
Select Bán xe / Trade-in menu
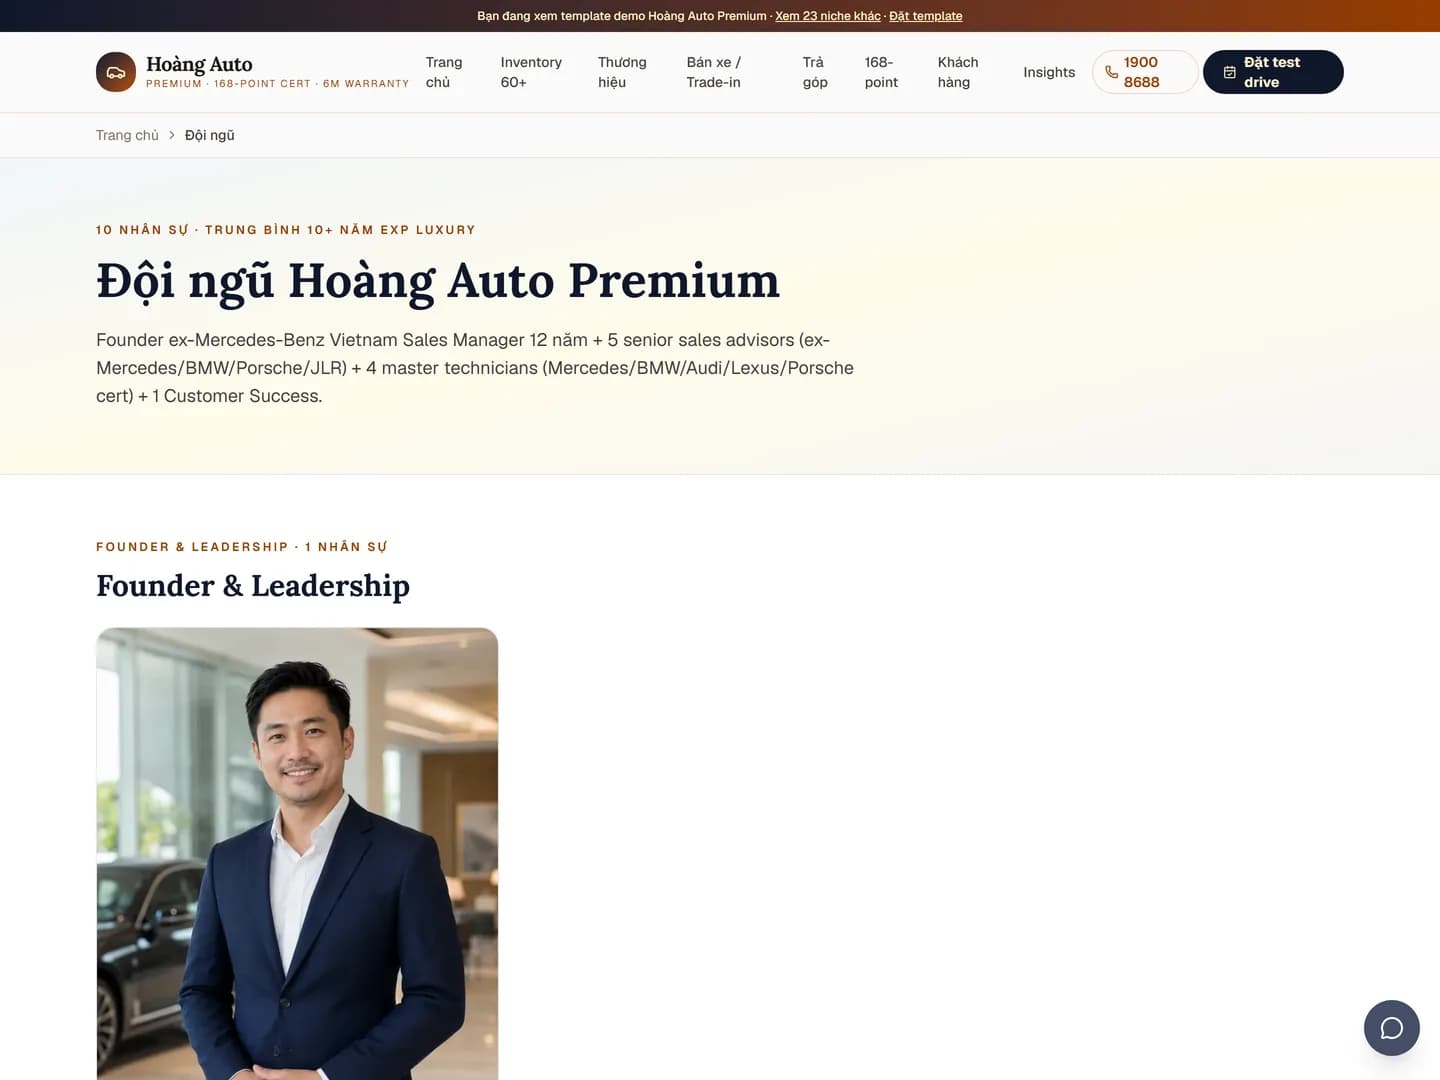[x=714, y=72]
